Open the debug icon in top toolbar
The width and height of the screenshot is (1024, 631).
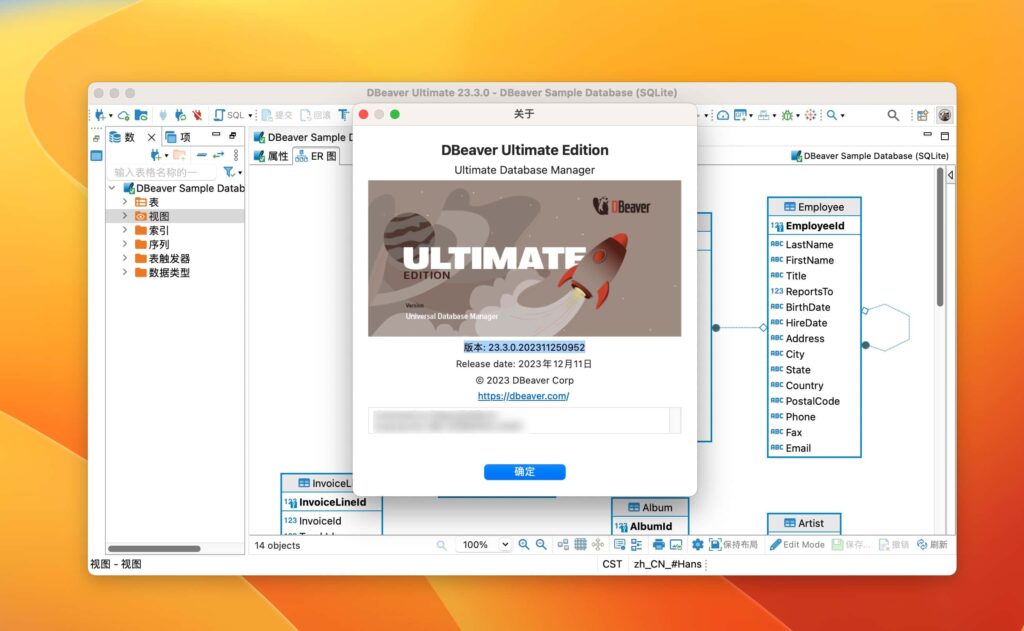[787, 115]
